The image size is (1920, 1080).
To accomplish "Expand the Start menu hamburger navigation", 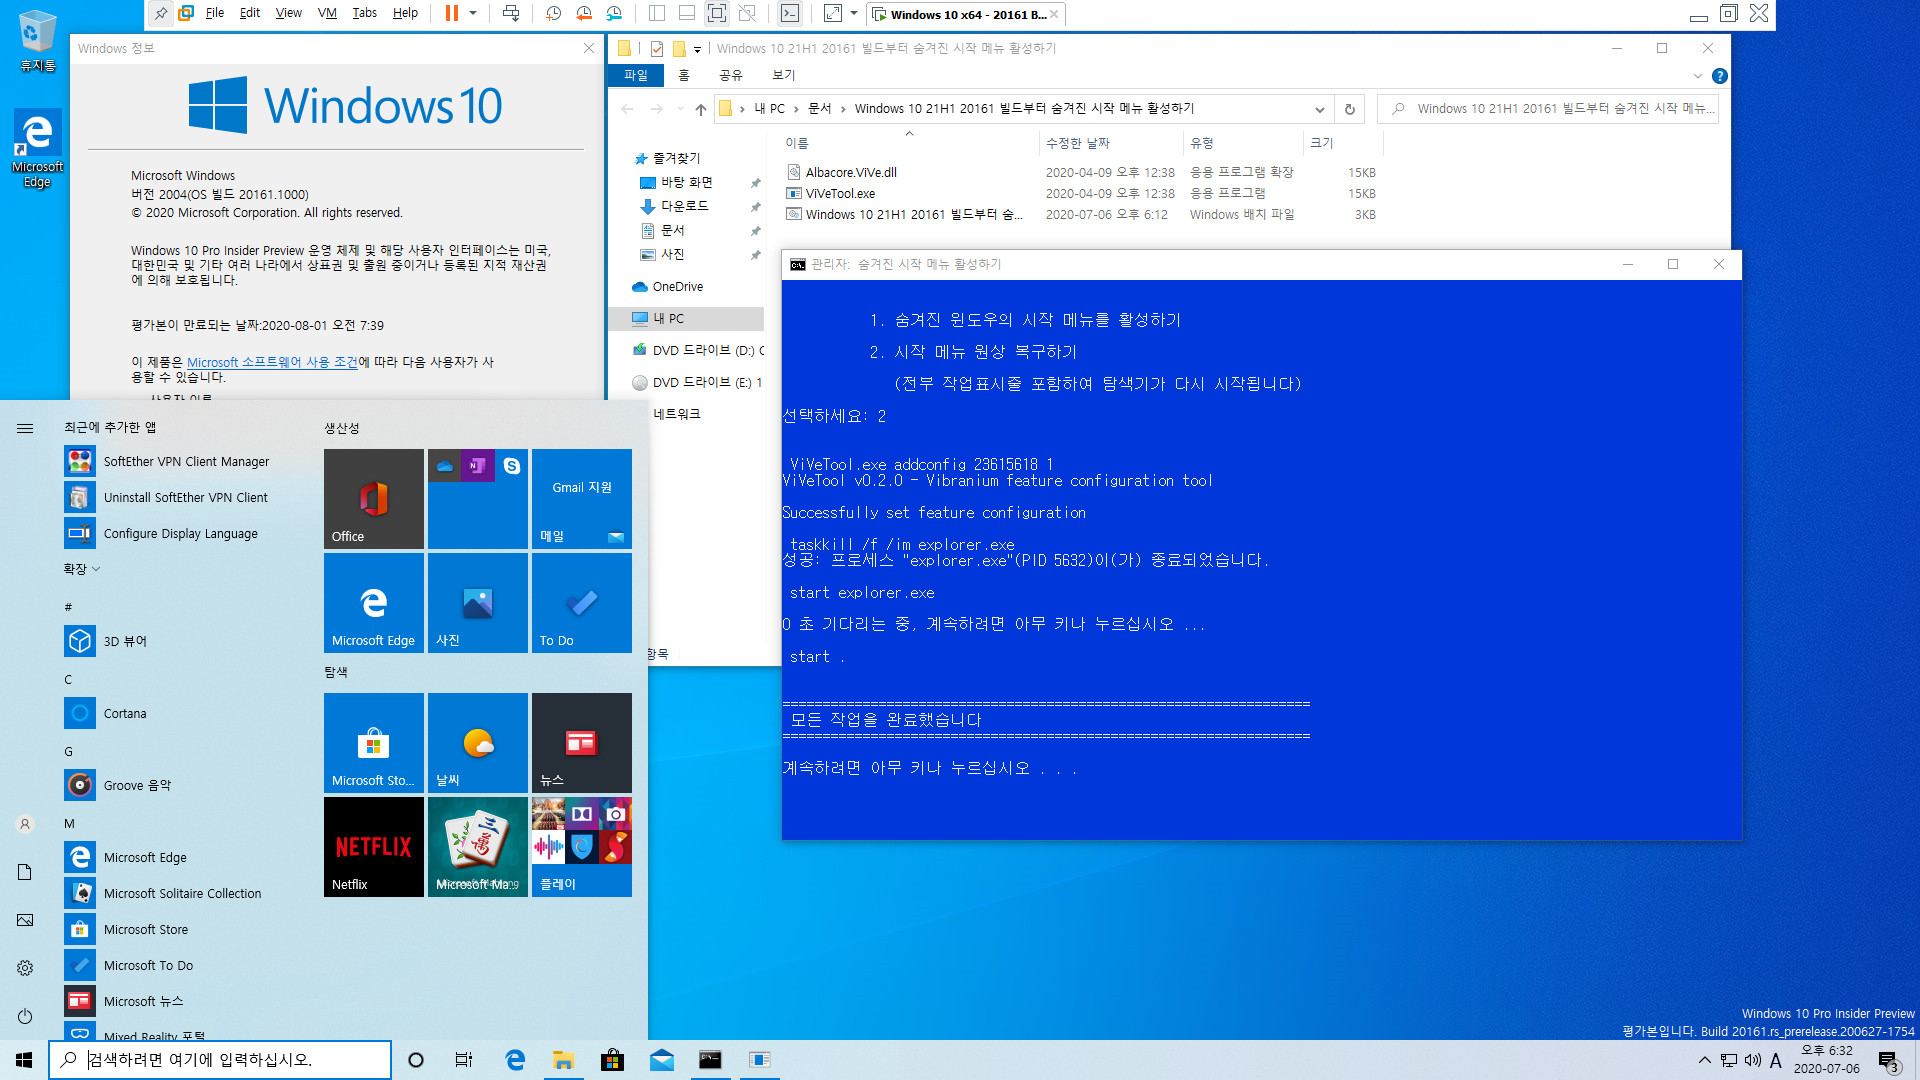I will [25, 428].
